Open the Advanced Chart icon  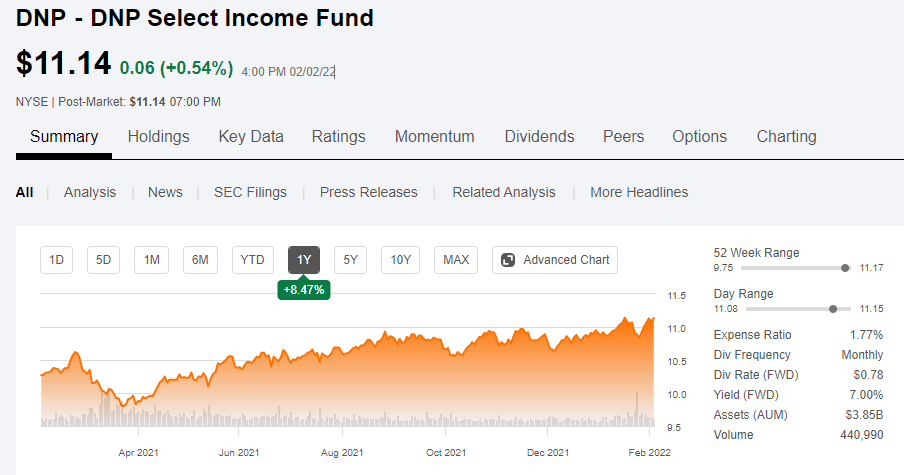pos(508,260)
